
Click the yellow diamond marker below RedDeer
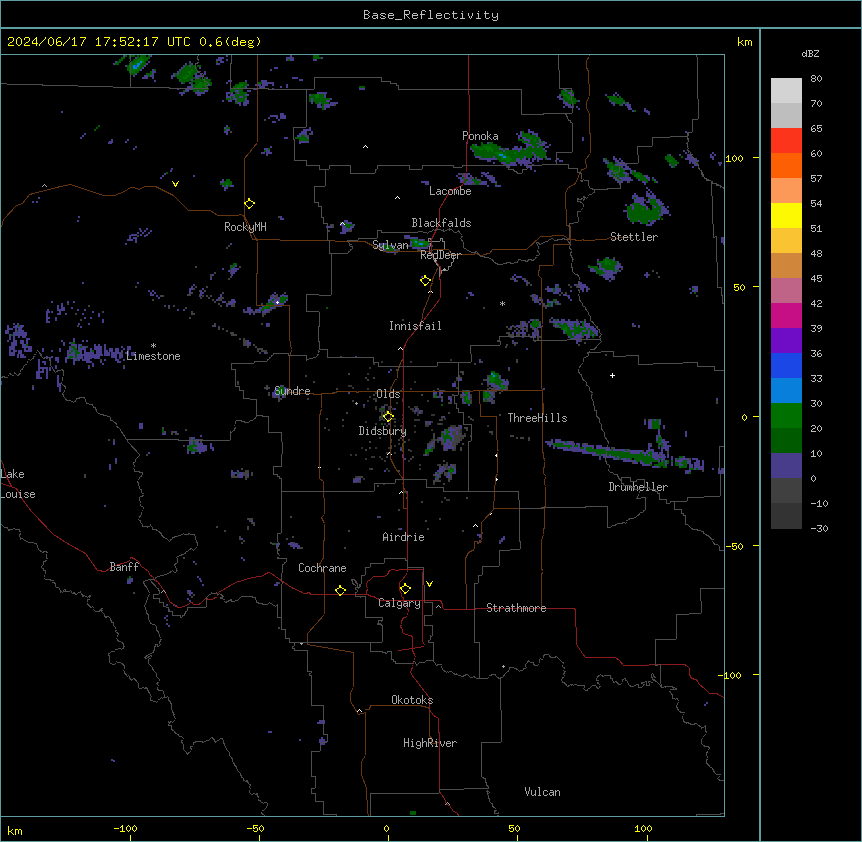426,280
